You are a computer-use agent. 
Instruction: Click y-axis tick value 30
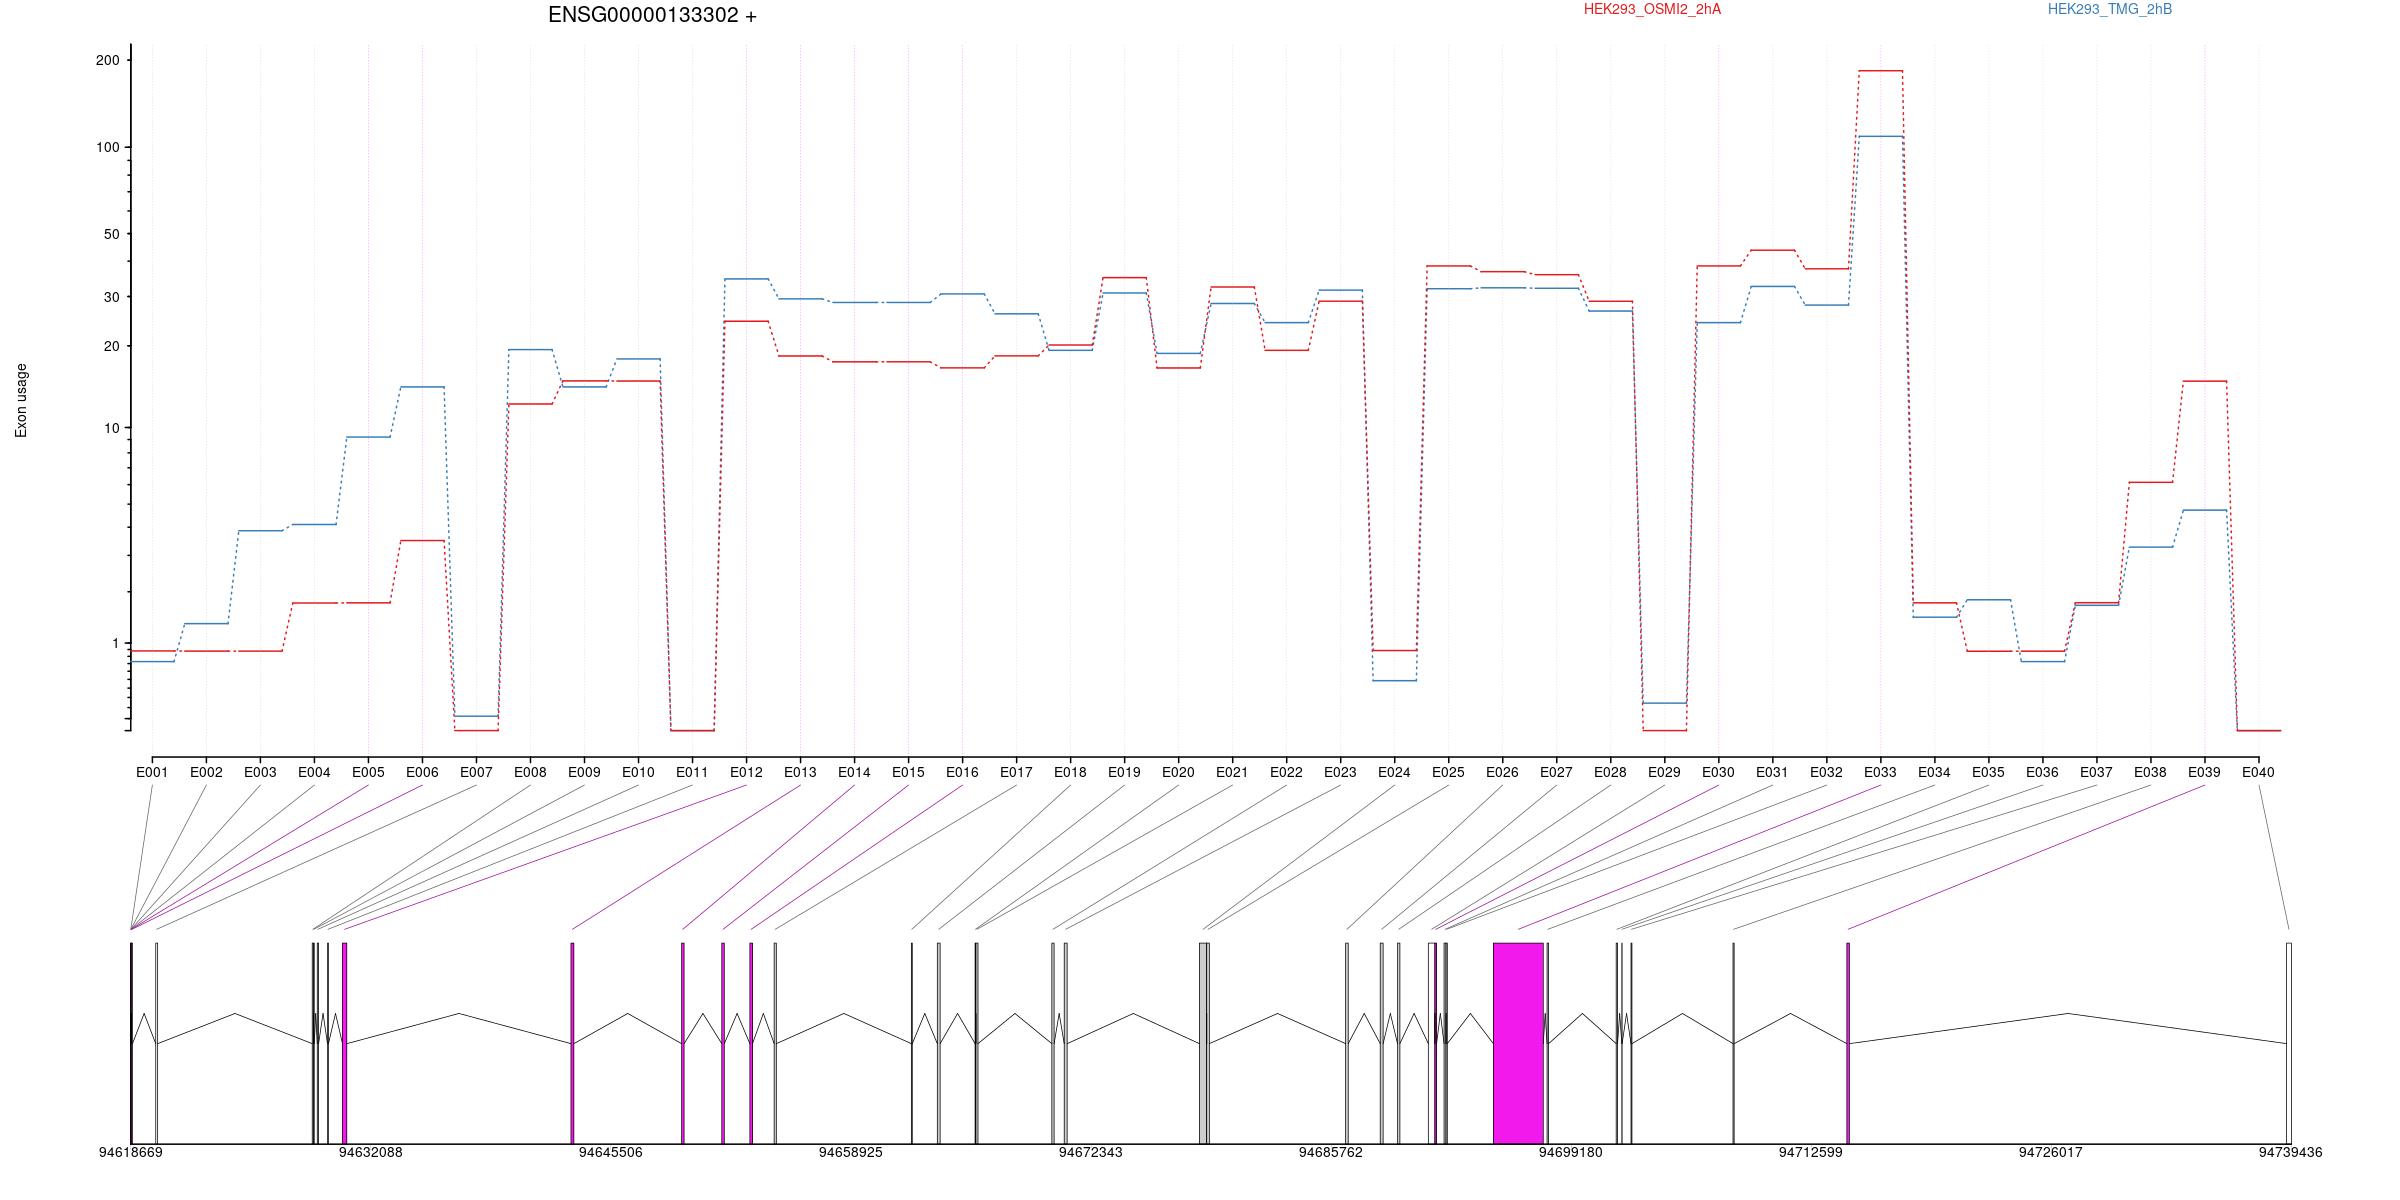click(111, 297)
